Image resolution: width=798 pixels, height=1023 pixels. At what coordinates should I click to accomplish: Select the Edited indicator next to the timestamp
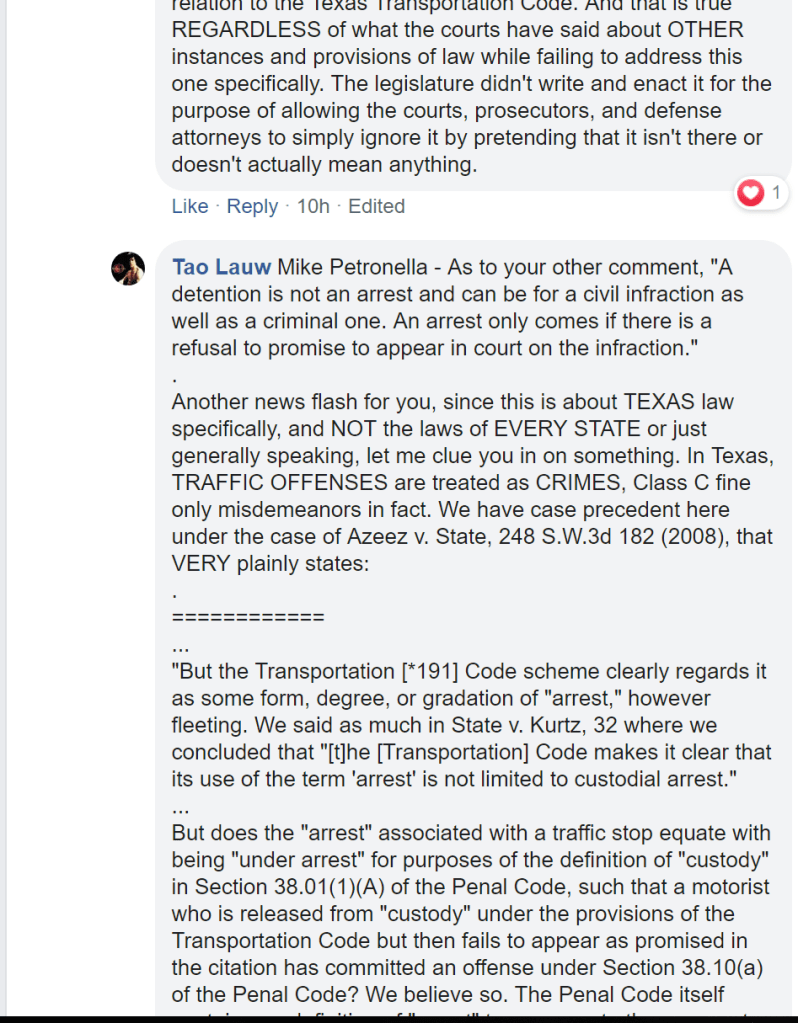click(378, 206)
